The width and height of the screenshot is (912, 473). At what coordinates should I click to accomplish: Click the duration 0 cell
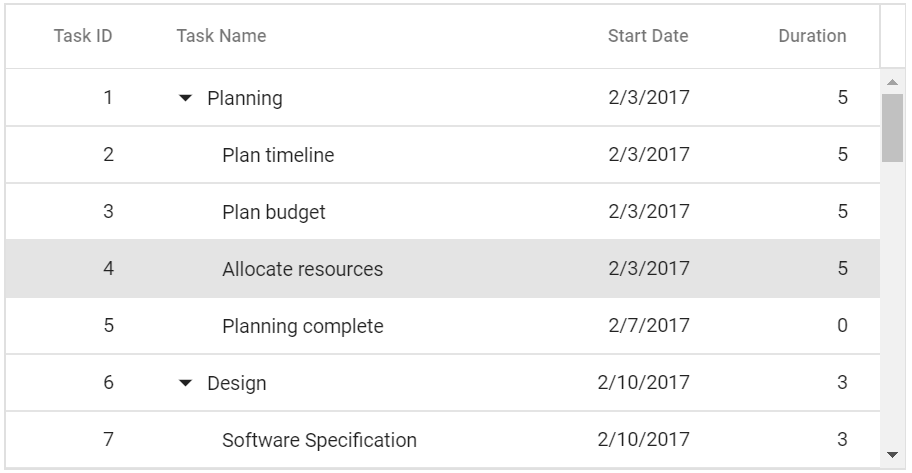(x=842, y=326)
